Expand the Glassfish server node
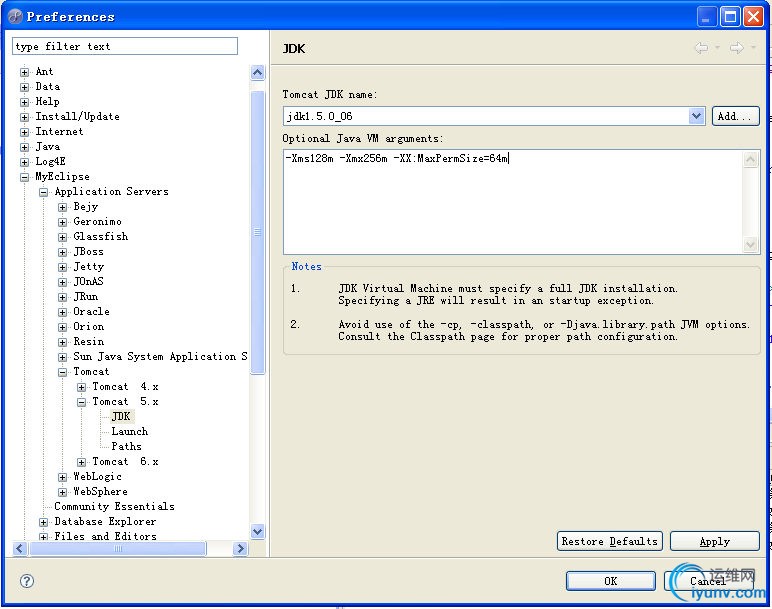This screenshot has width=772, height=609. click(x=63, y=237)
